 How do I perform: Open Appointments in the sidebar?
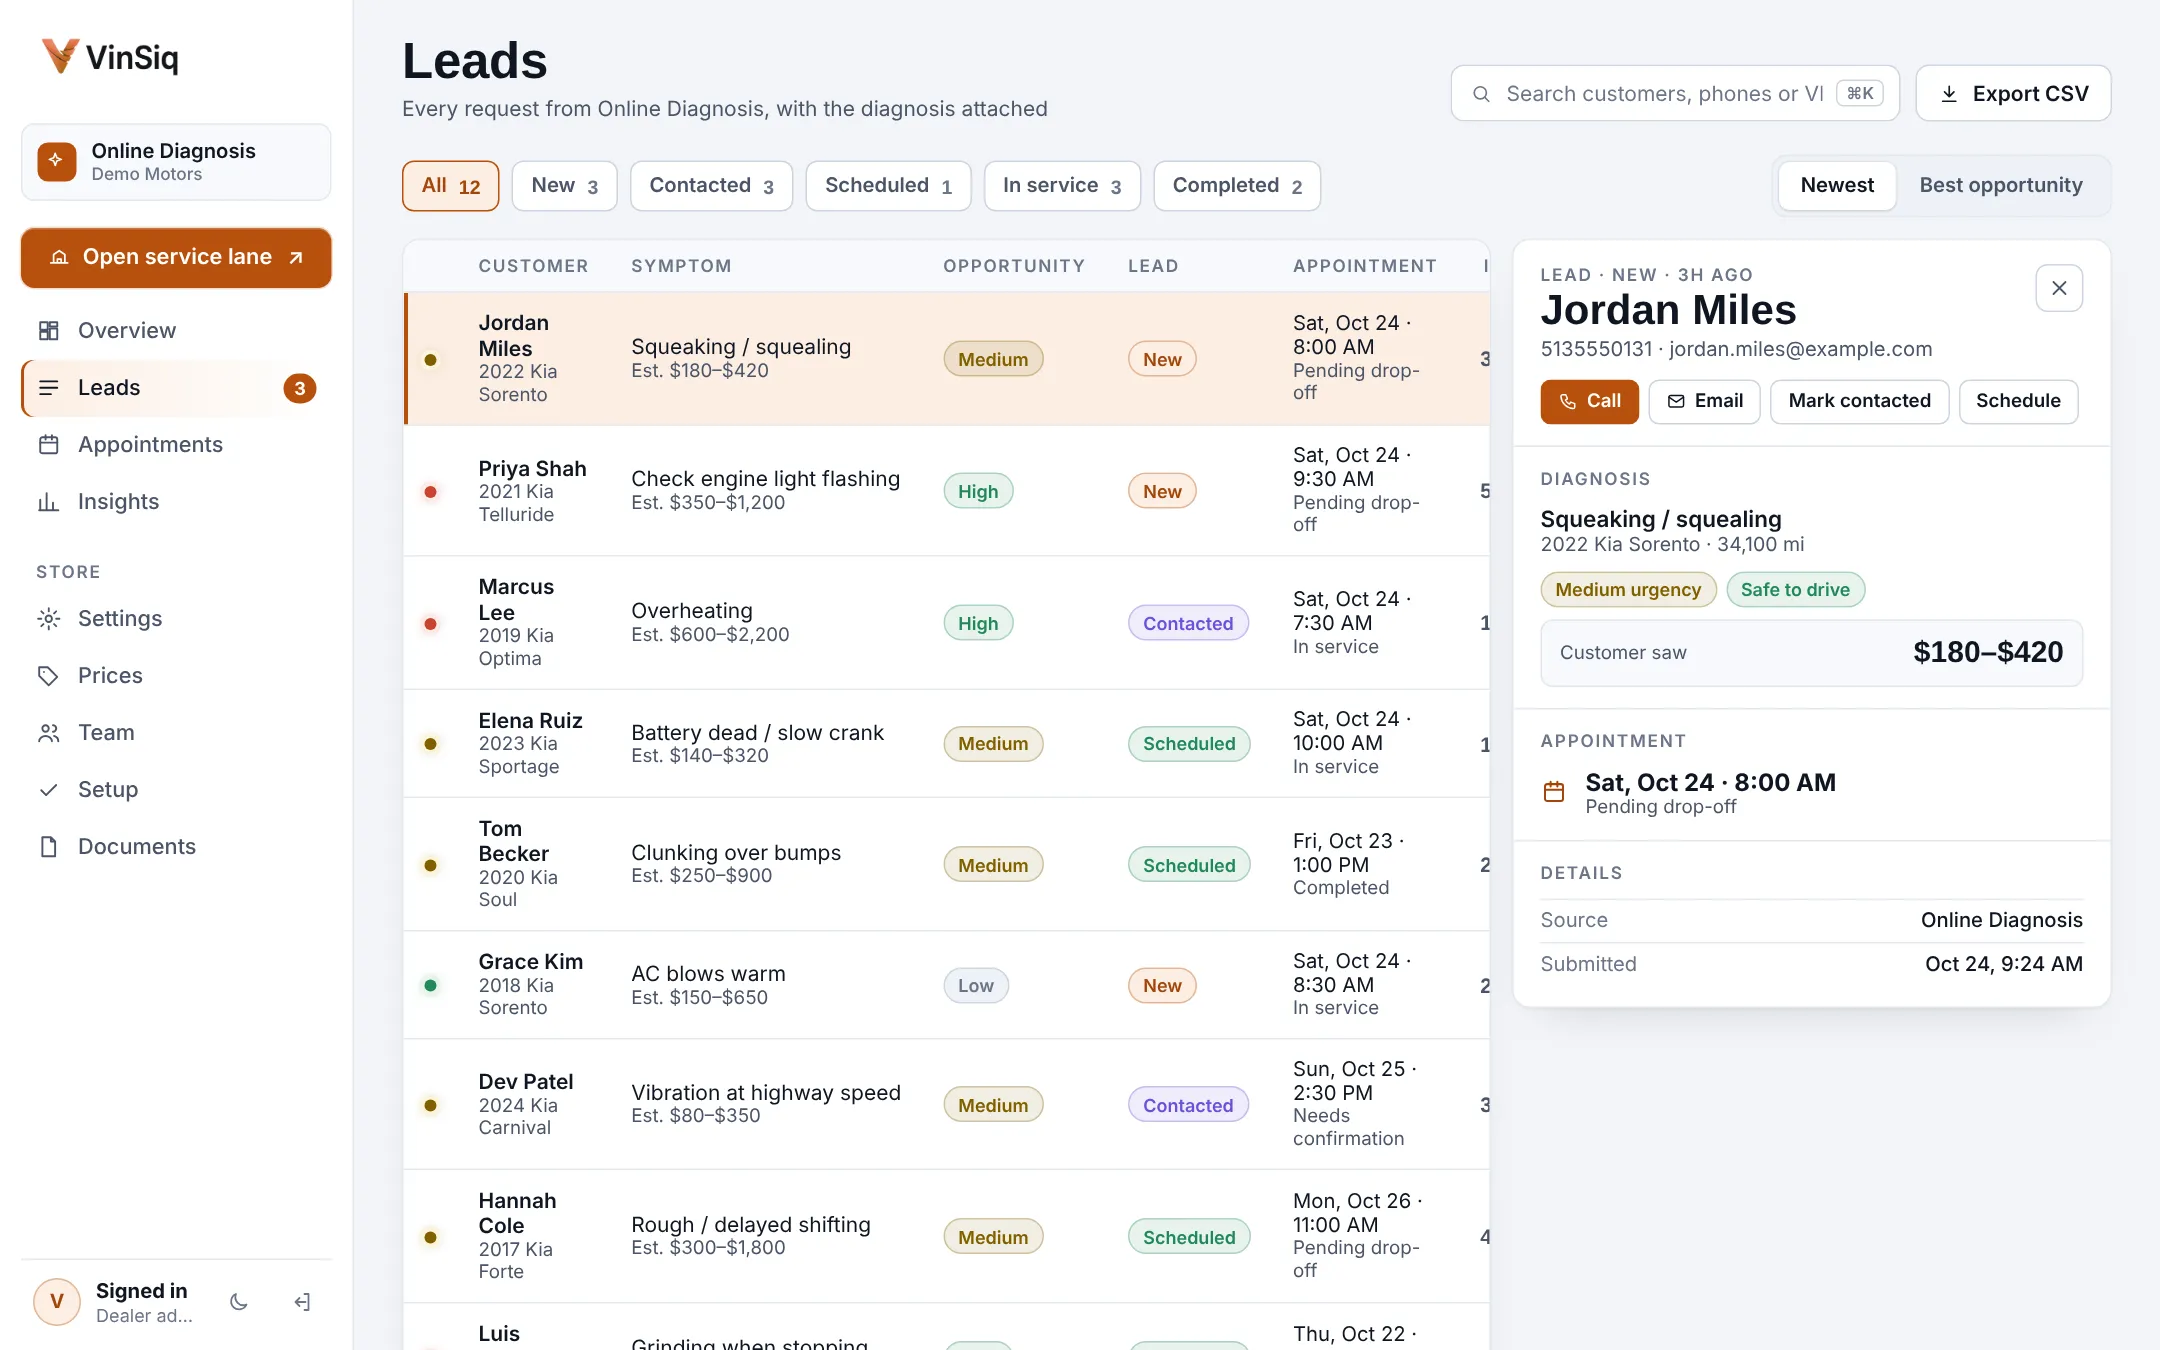pyautogui.click(x=176, y=444)
